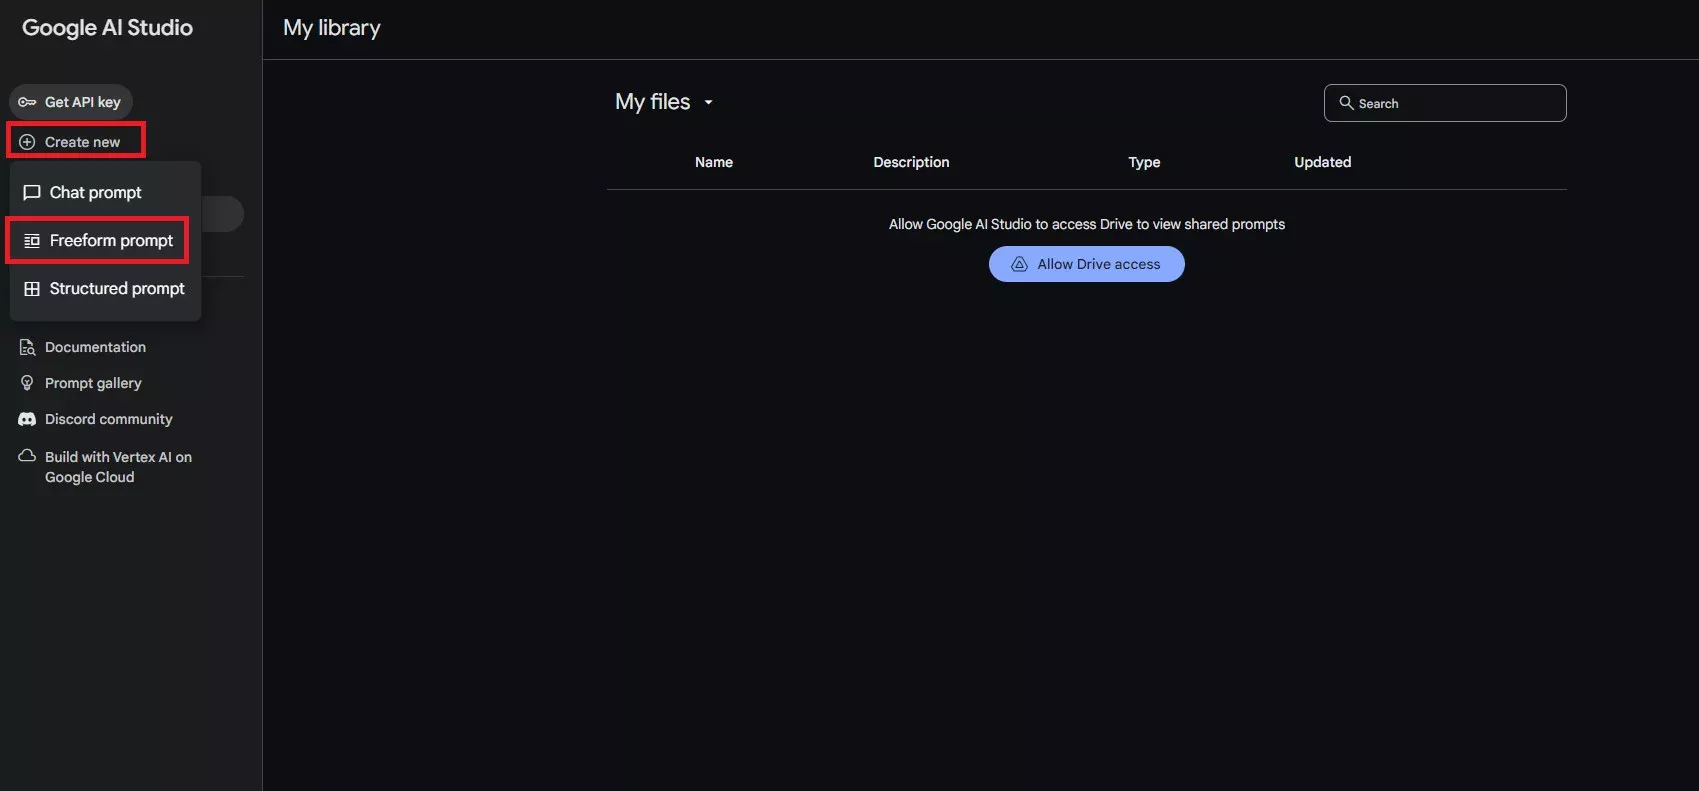Click the Updated column header
This screenshot has height=791, width=1699.
[1322, 162]
